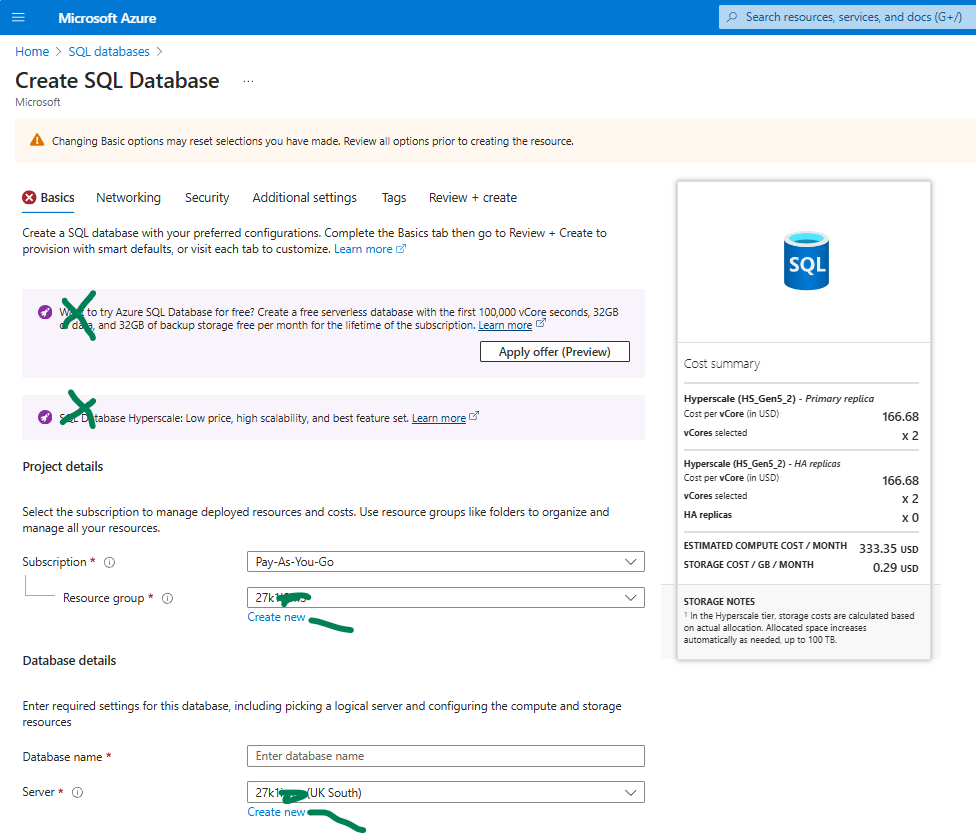Image resolution: width=976 pixels, height=833 pixels.
Task: Click external link icon in free offer box
Action: 541,323
